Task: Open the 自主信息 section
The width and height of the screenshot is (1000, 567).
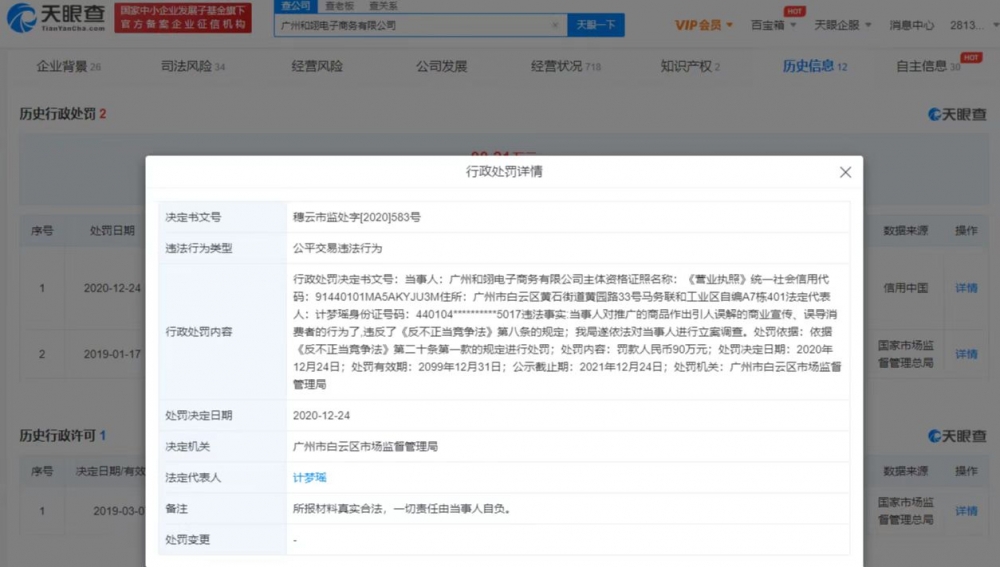Action: (929, 66)
